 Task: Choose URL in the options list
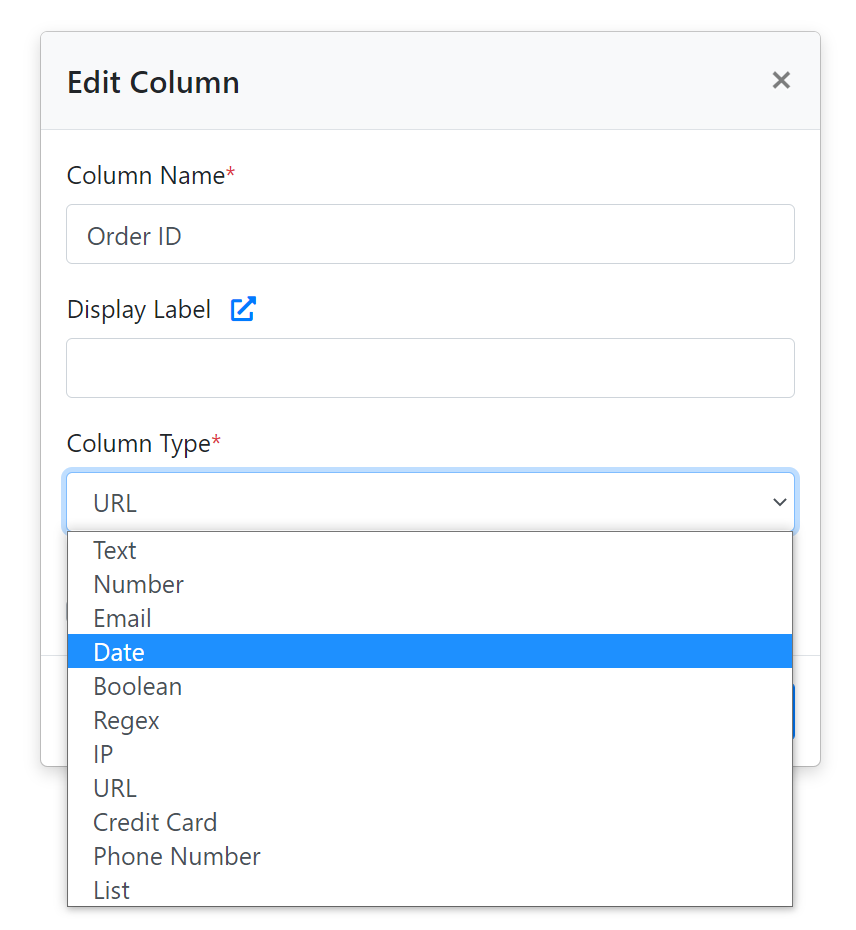[115, 788]
